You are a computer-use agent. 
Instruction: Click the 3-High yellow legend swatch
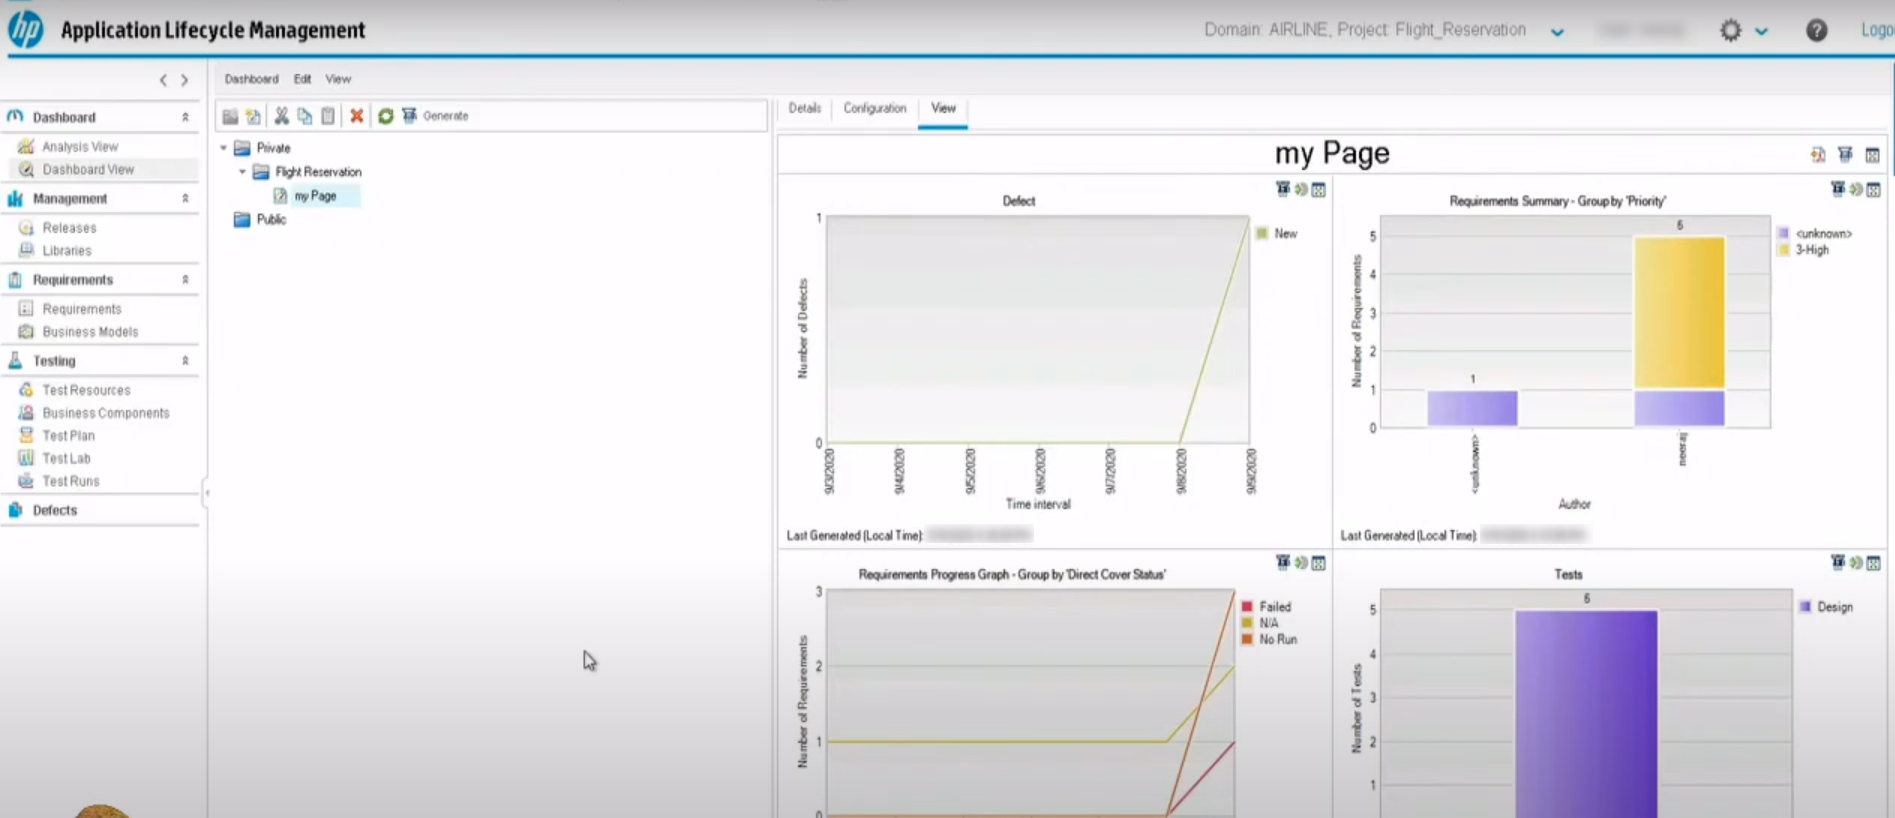click(x=1783, y=250)
